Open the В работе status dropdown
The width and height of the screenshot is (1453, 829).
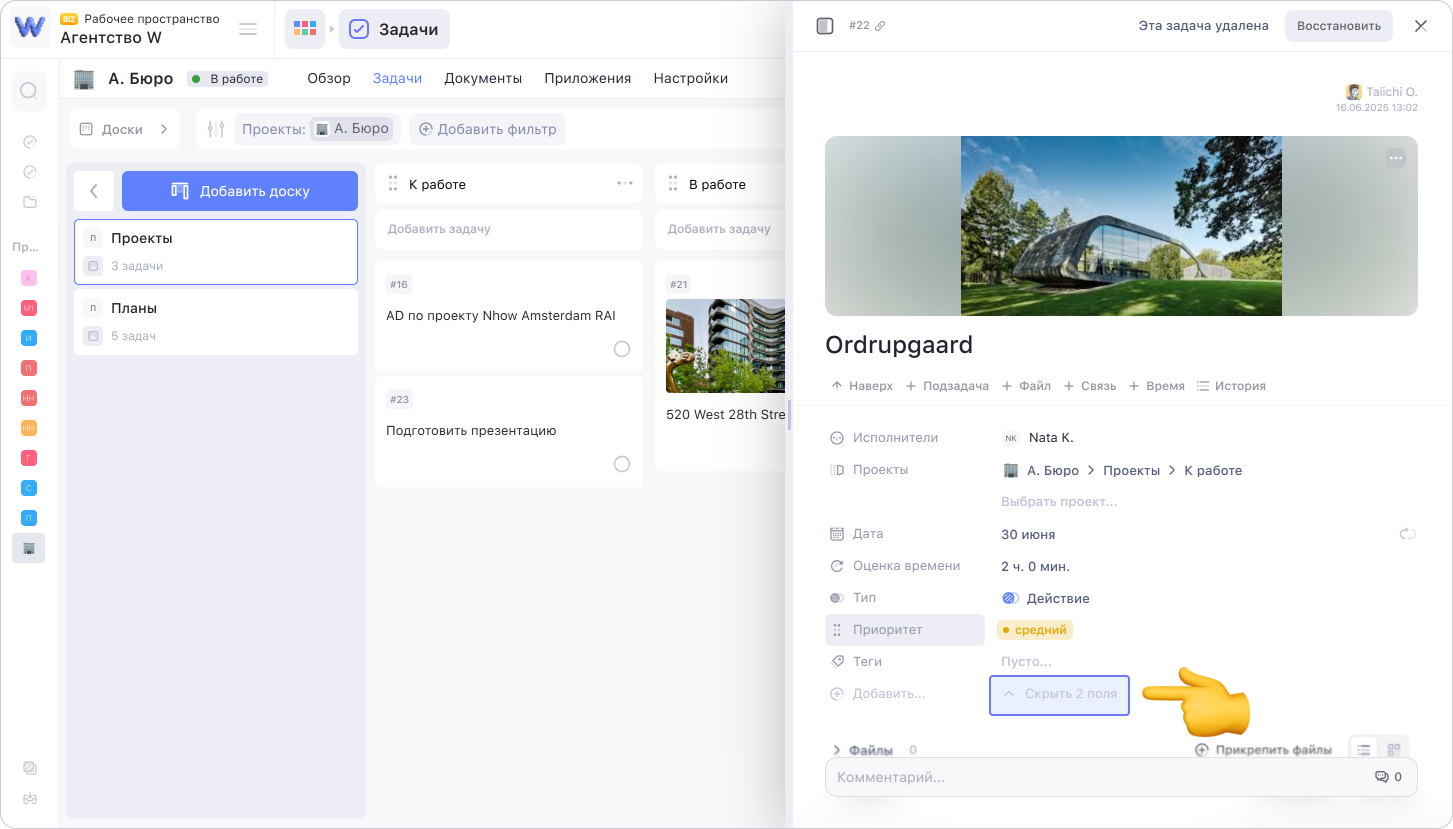pyautogui.click(x=227, y=79)
